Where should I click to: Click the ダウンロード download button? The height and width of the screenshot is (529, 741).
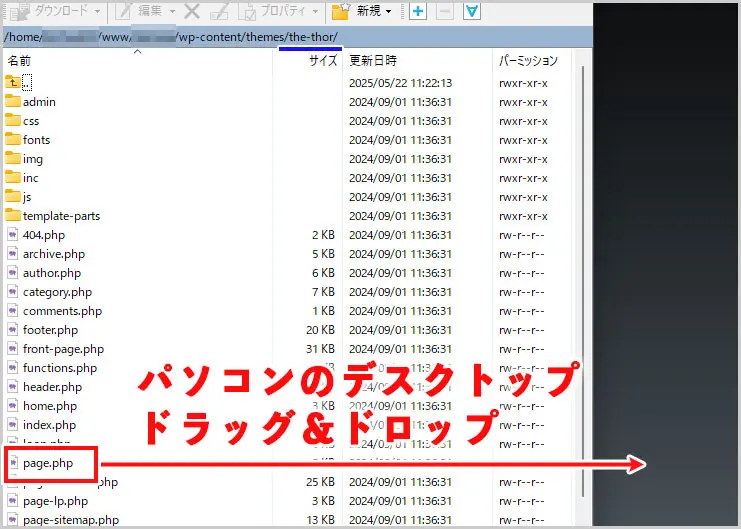pyautogui.click(x=50, y=11)
